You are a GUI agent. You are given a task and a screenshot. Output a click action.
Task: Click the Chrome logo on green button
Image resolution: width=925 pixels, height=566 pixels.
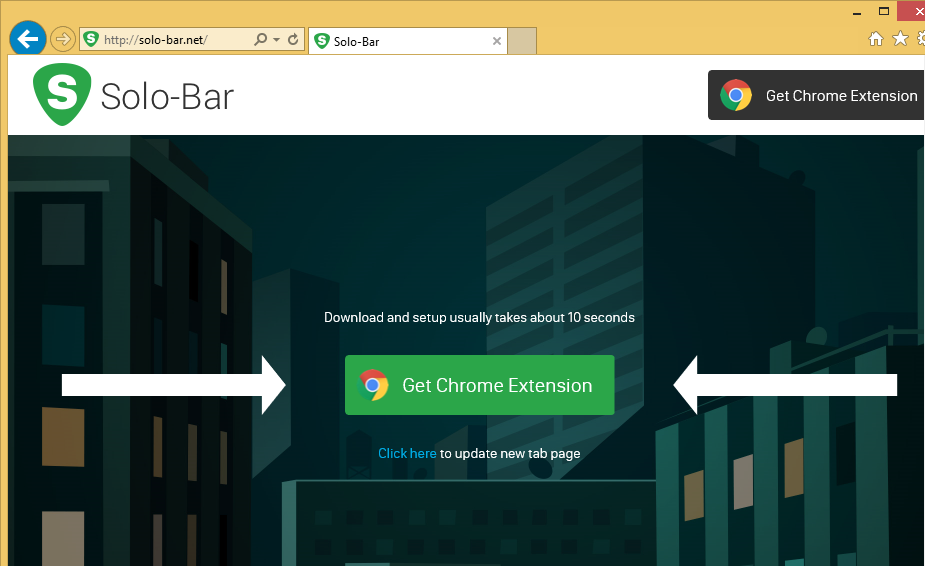[x=374, y=385]
